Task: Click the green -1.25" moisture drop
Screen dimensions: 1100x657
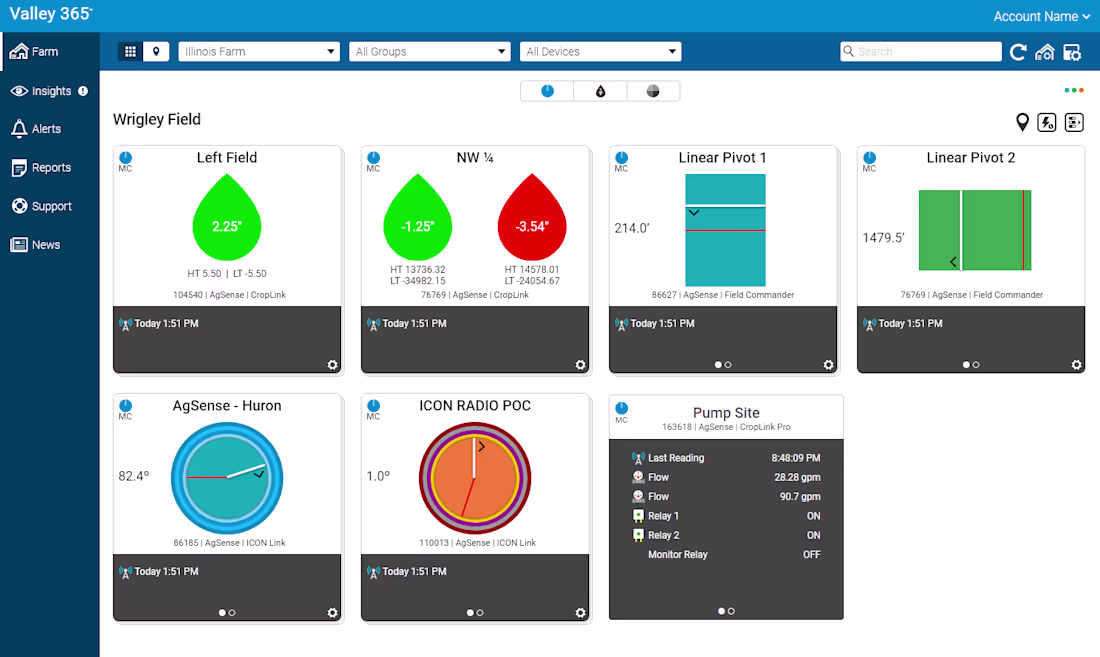Action: click(417, 219)
